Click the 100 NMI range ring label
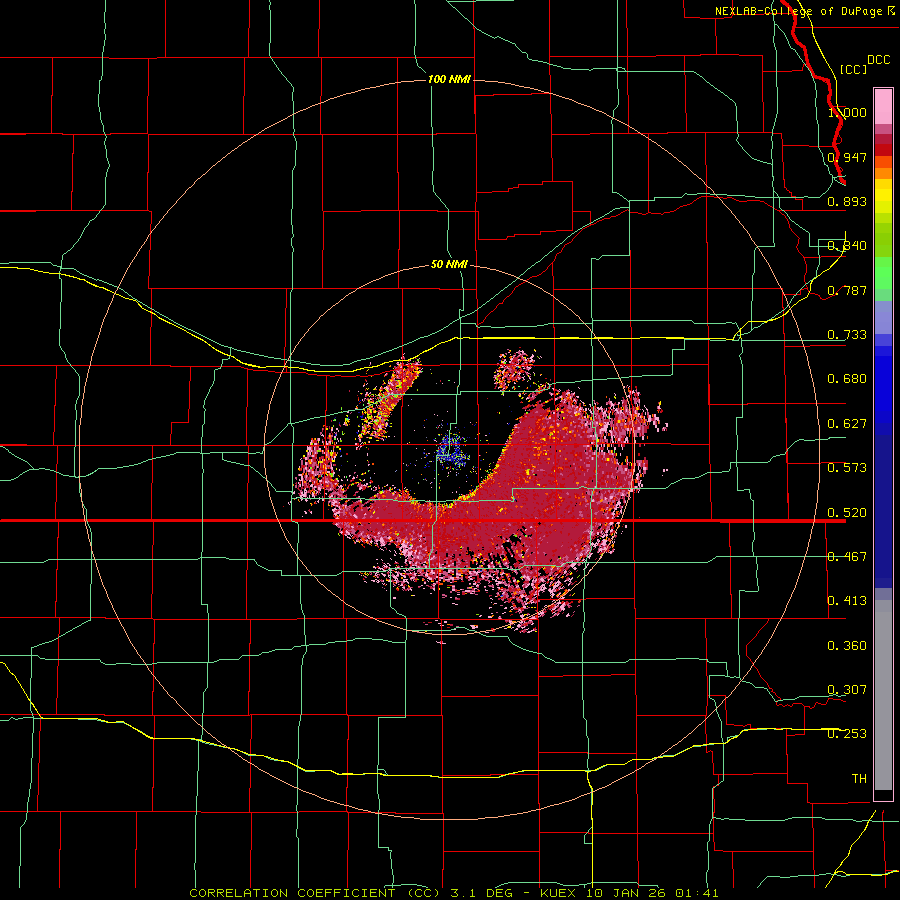This screenshot has width=900, height=900. tap(449, 79)
